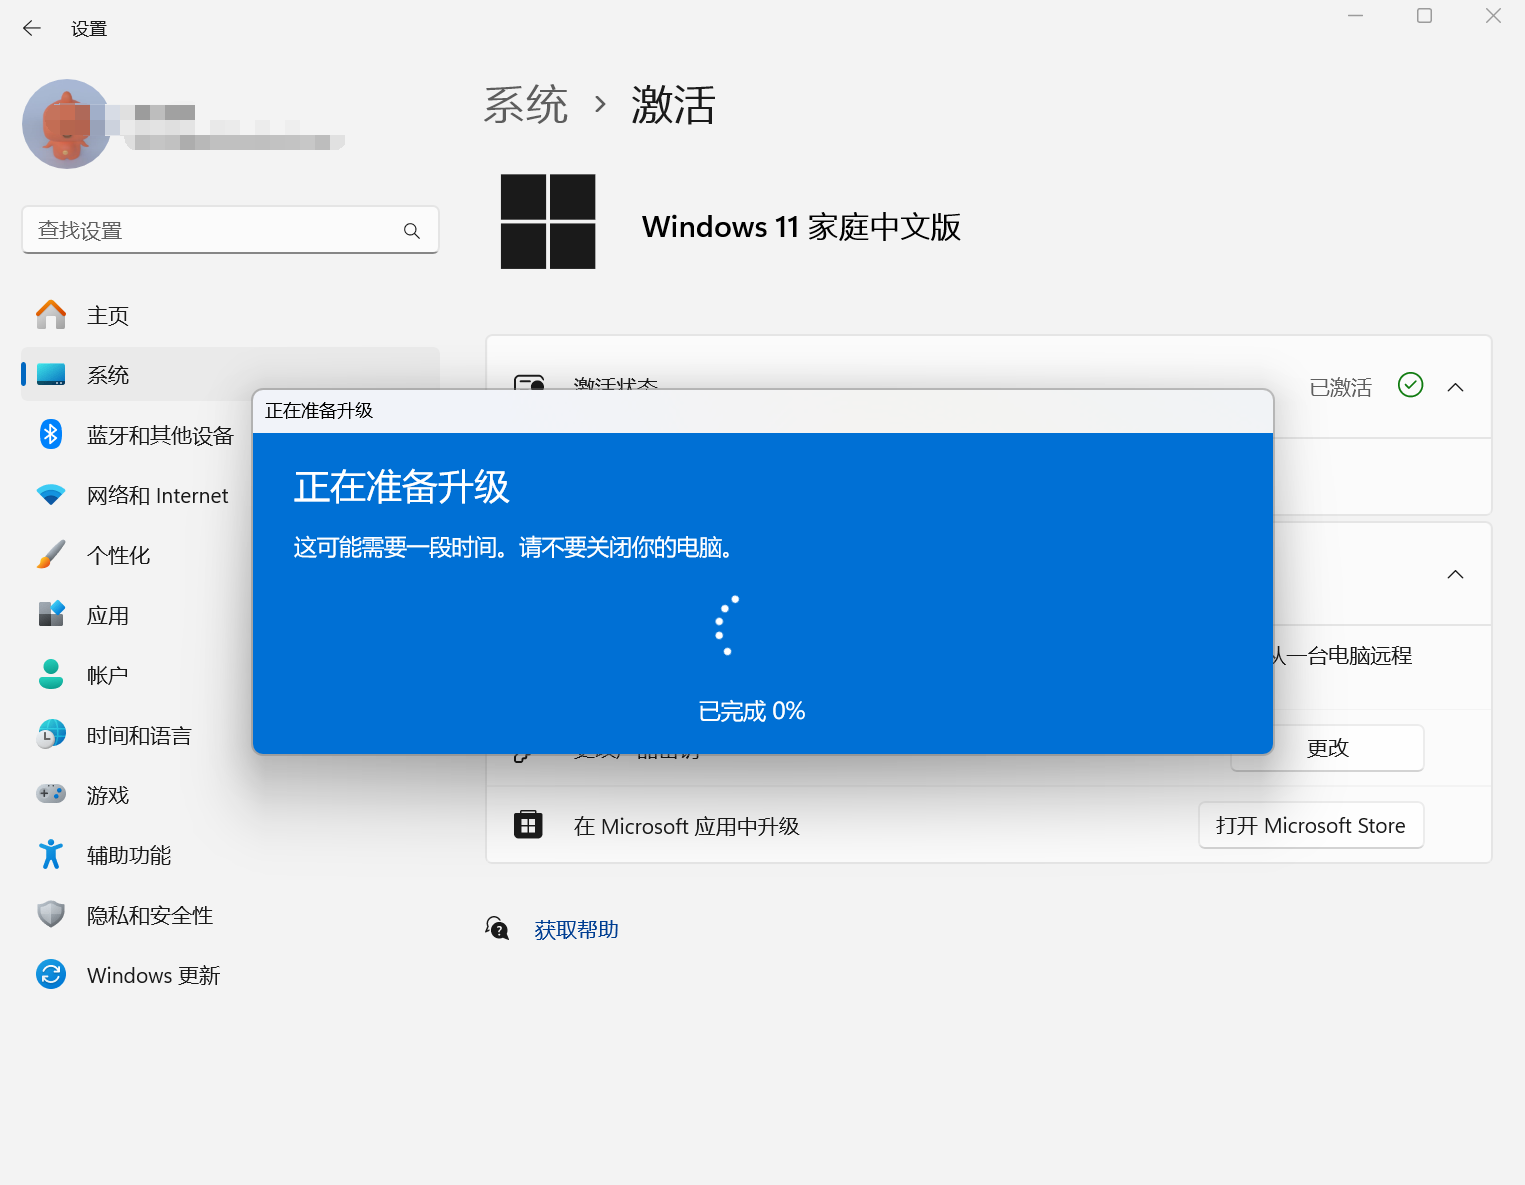Click green activated checkmark icon

pyautogui.click(x=1410, y=385)
